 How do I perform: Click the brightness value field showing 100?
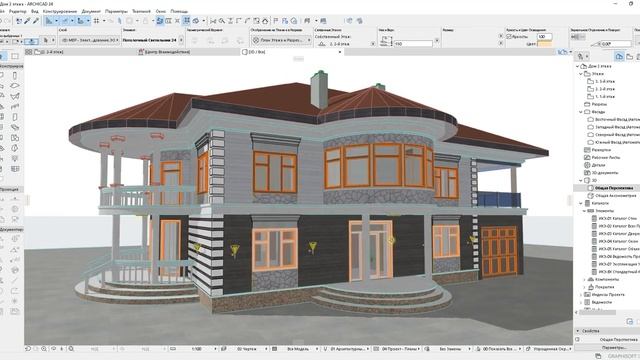[x=544, y=37]
